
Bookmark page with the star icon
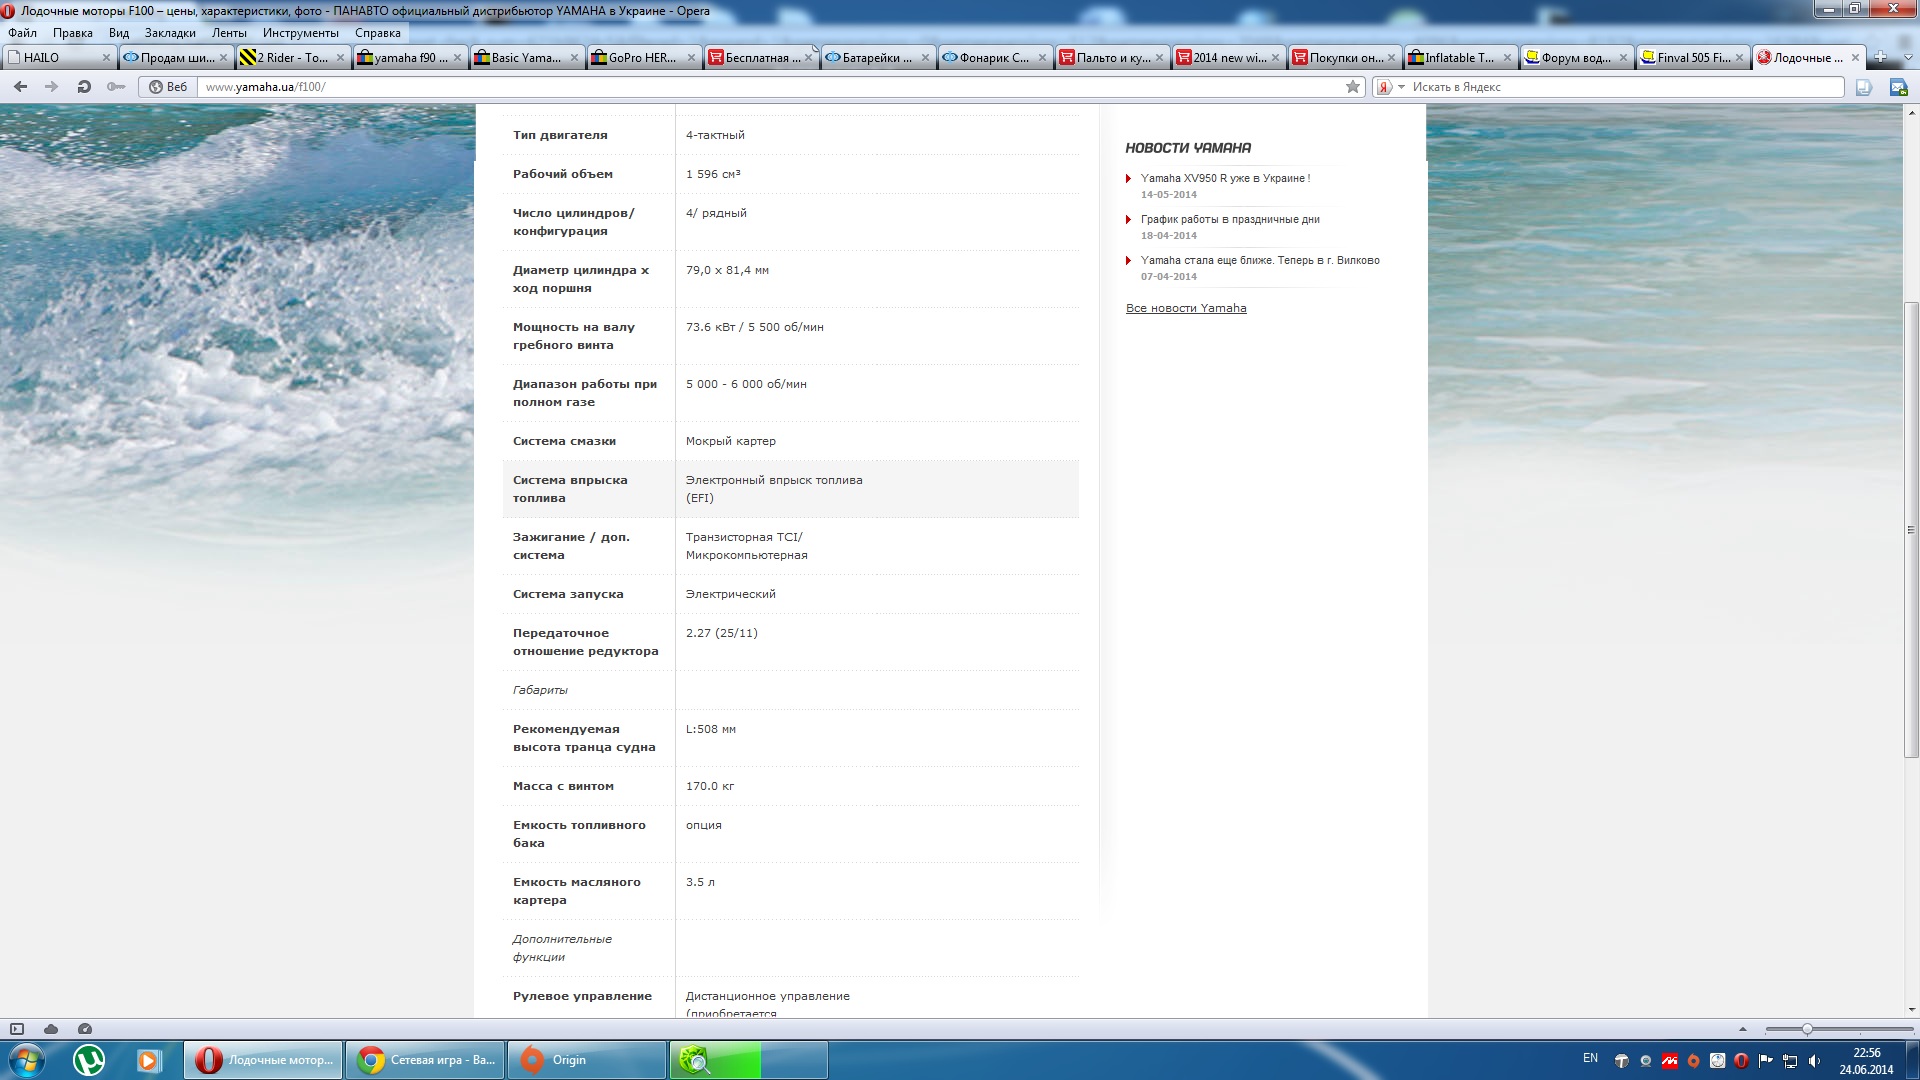(x=1352, y=87)
